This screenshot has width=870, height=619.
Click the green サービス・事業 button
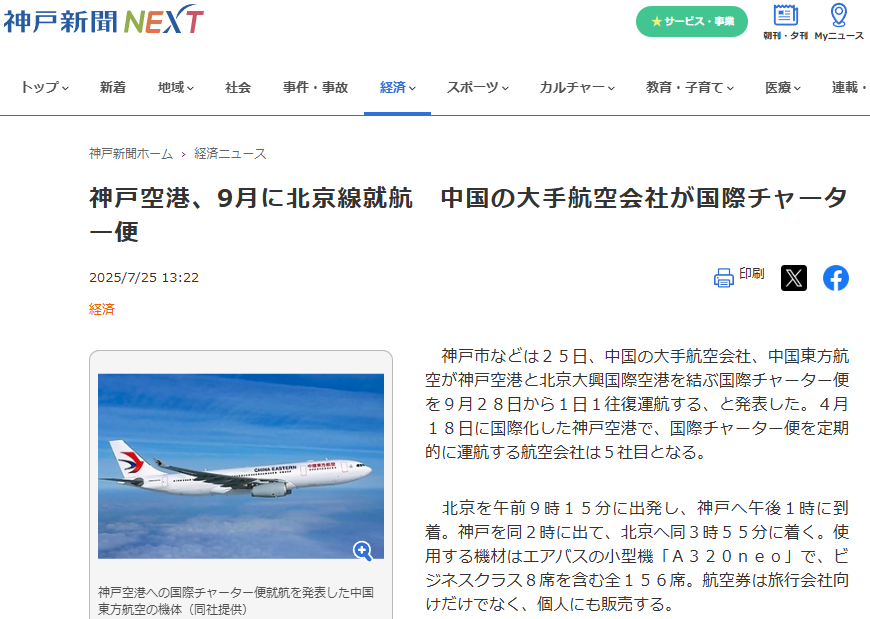click(x=691, y=22)
